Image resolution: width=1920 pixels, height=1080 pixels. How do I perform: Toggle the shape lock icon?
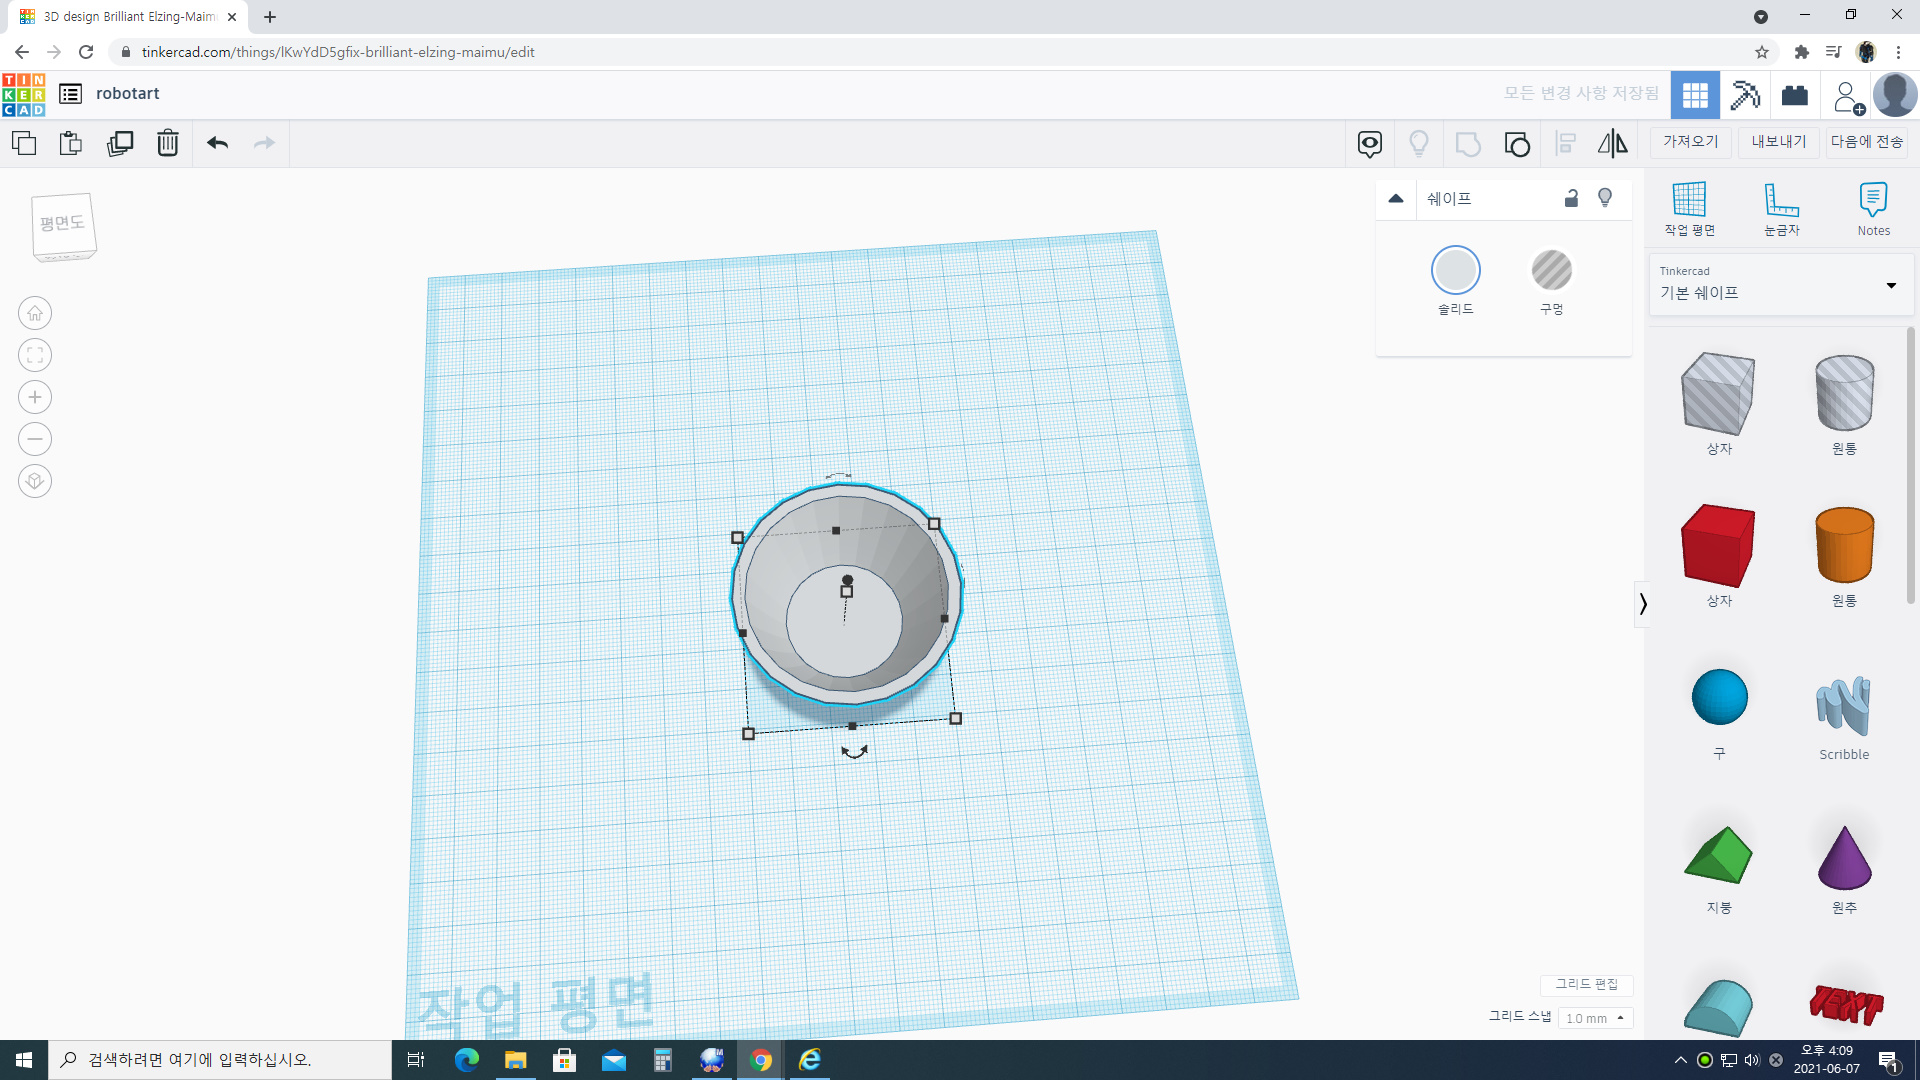click(1571, 198)
